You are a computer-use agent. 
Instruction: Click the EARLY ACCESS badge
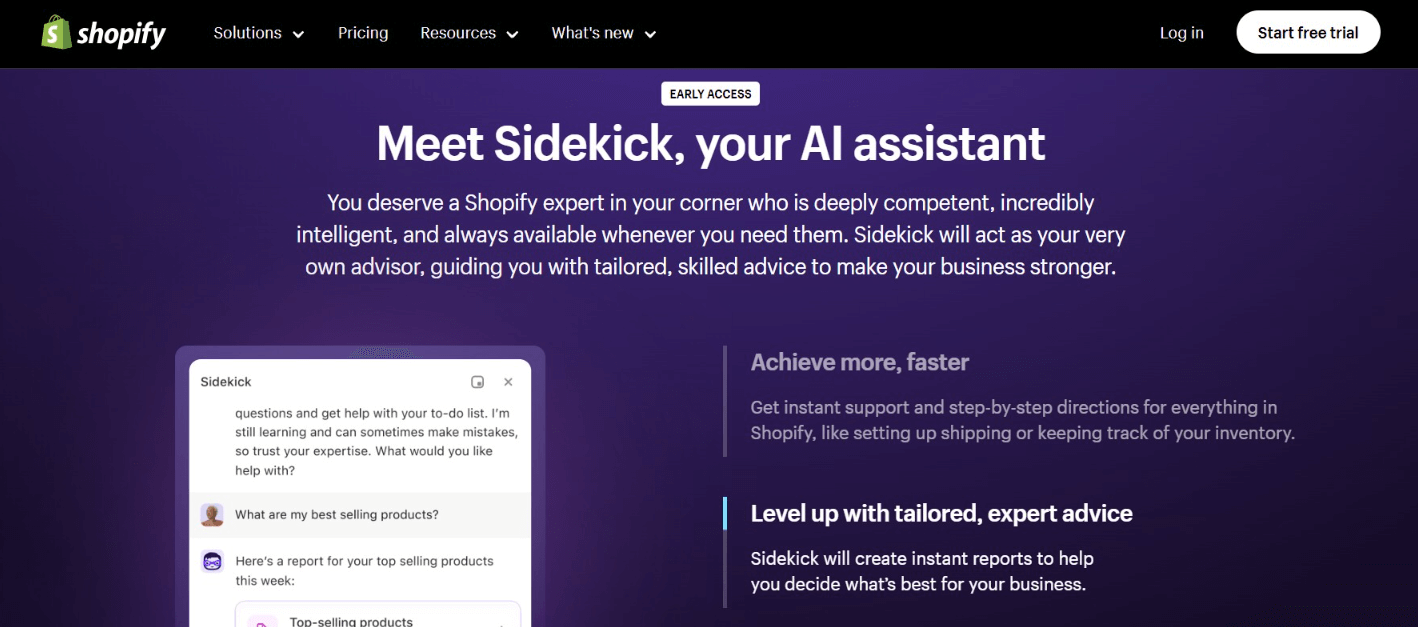pyautogui.click(x=710, y=94)
